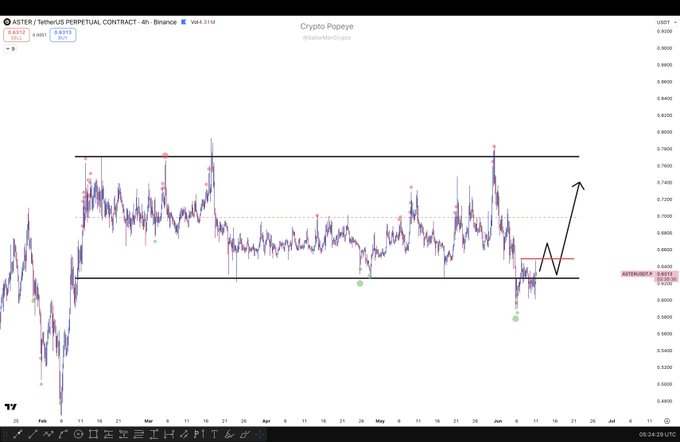680x442 pixels.
Task: Click the 0.9000 price axis label
Action: pos(664,48)
